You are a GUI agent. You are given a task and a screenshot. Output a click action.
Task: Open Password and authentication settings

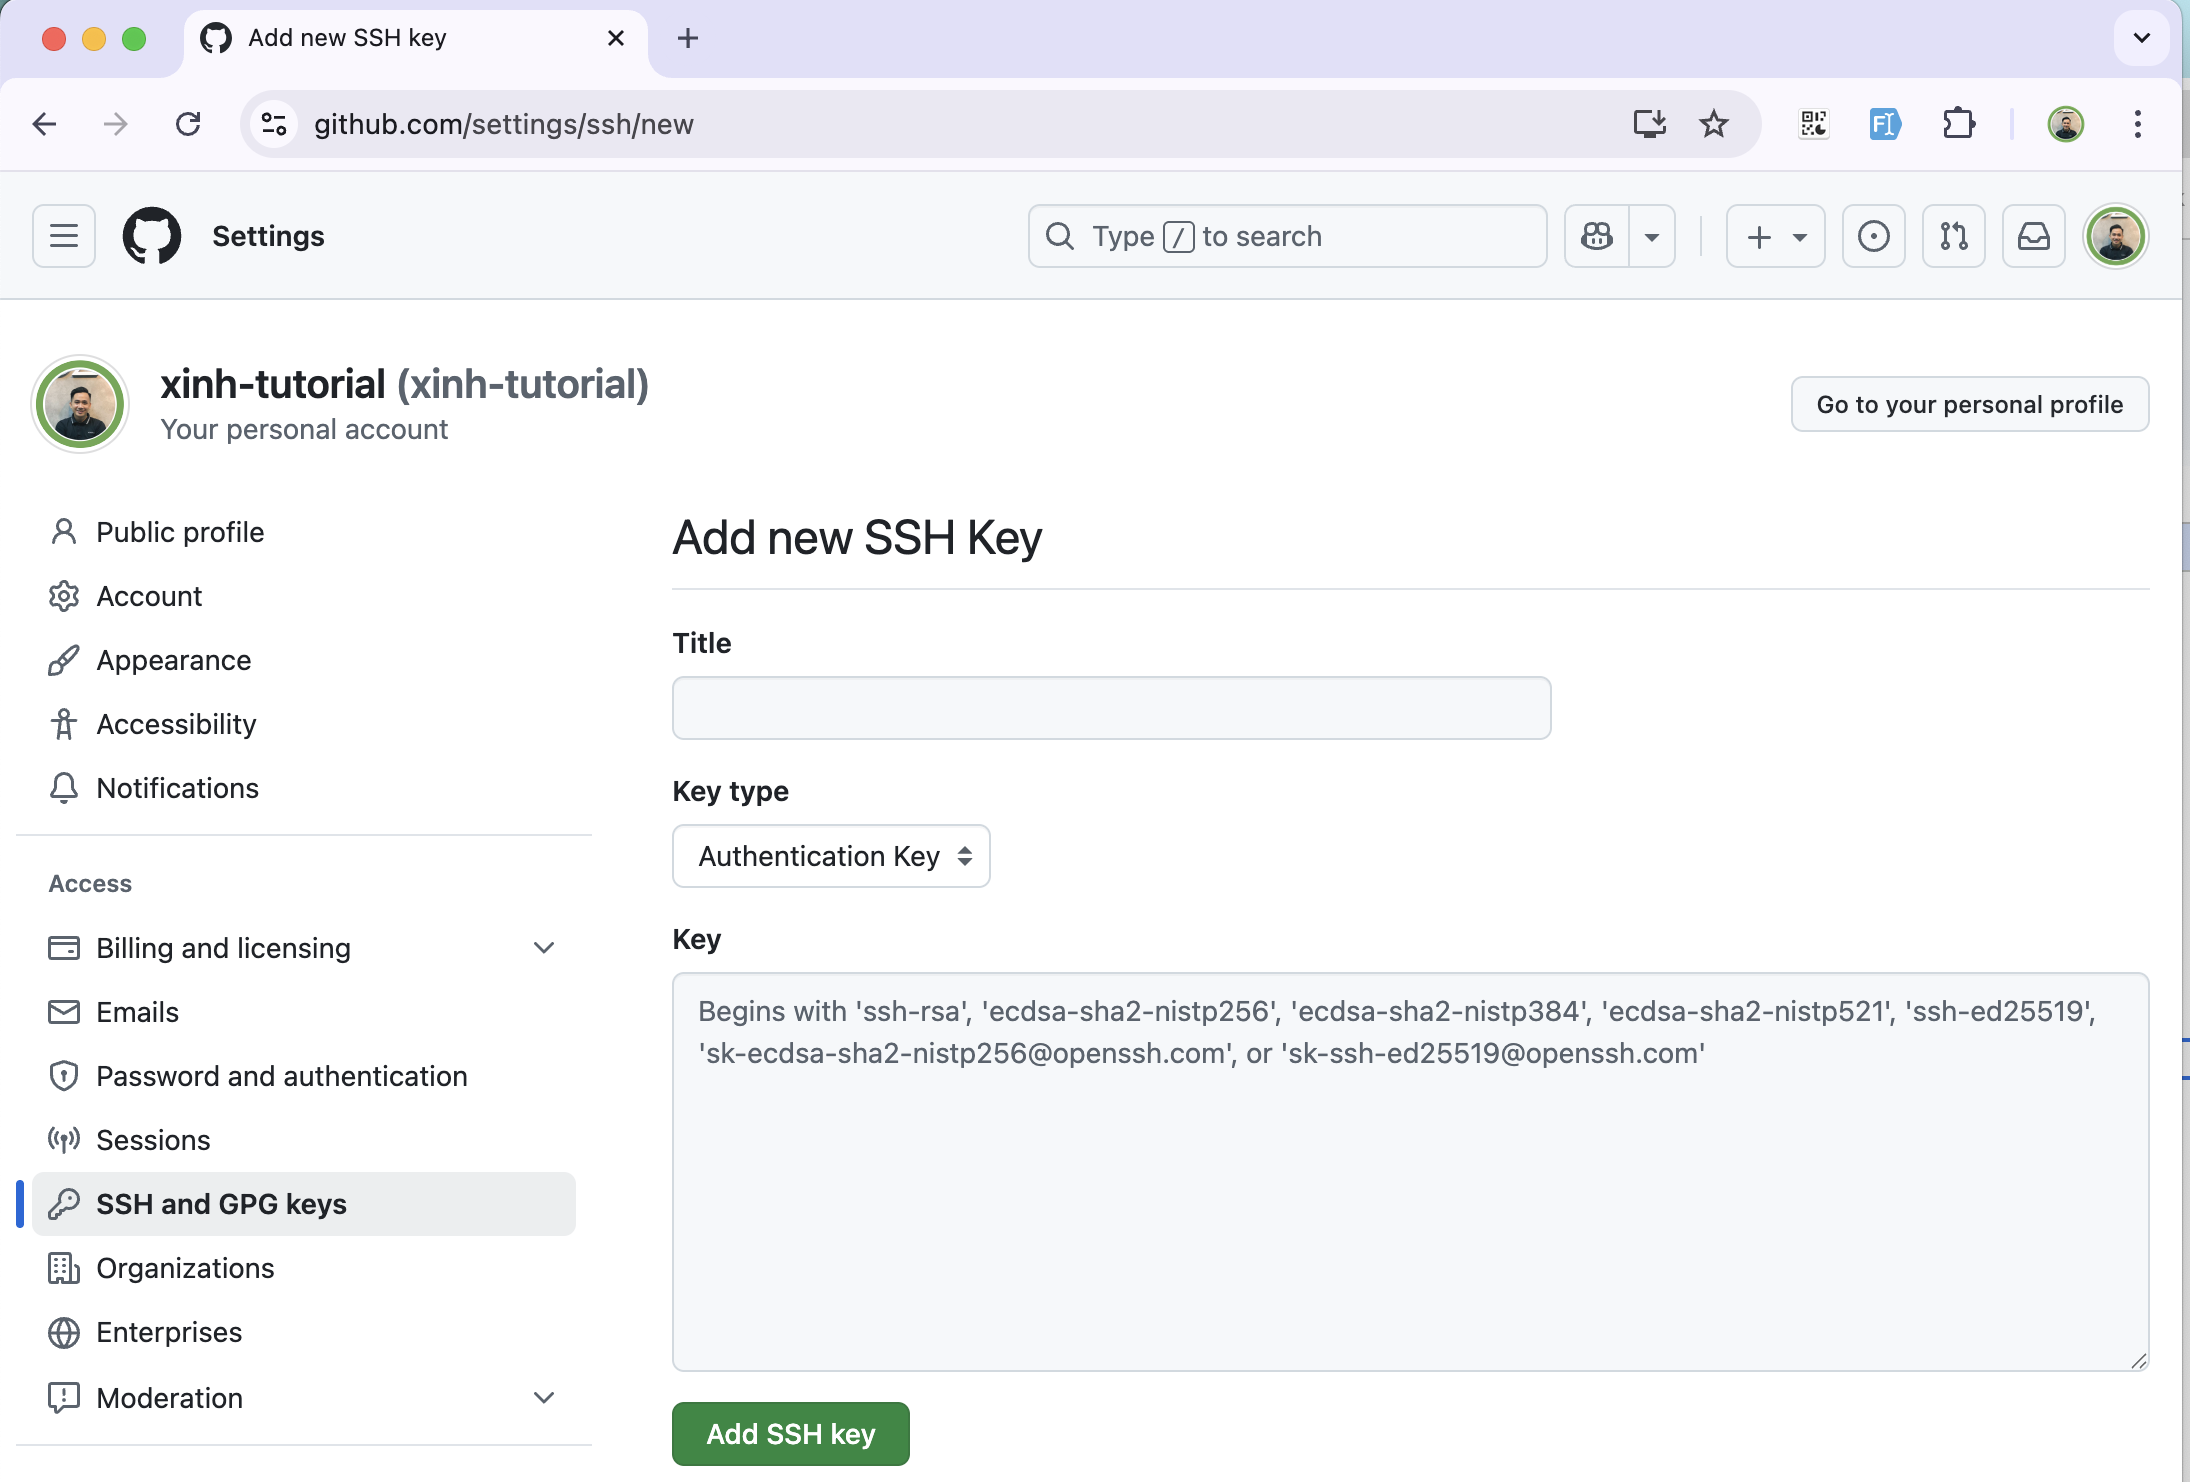coord(304,1076)
